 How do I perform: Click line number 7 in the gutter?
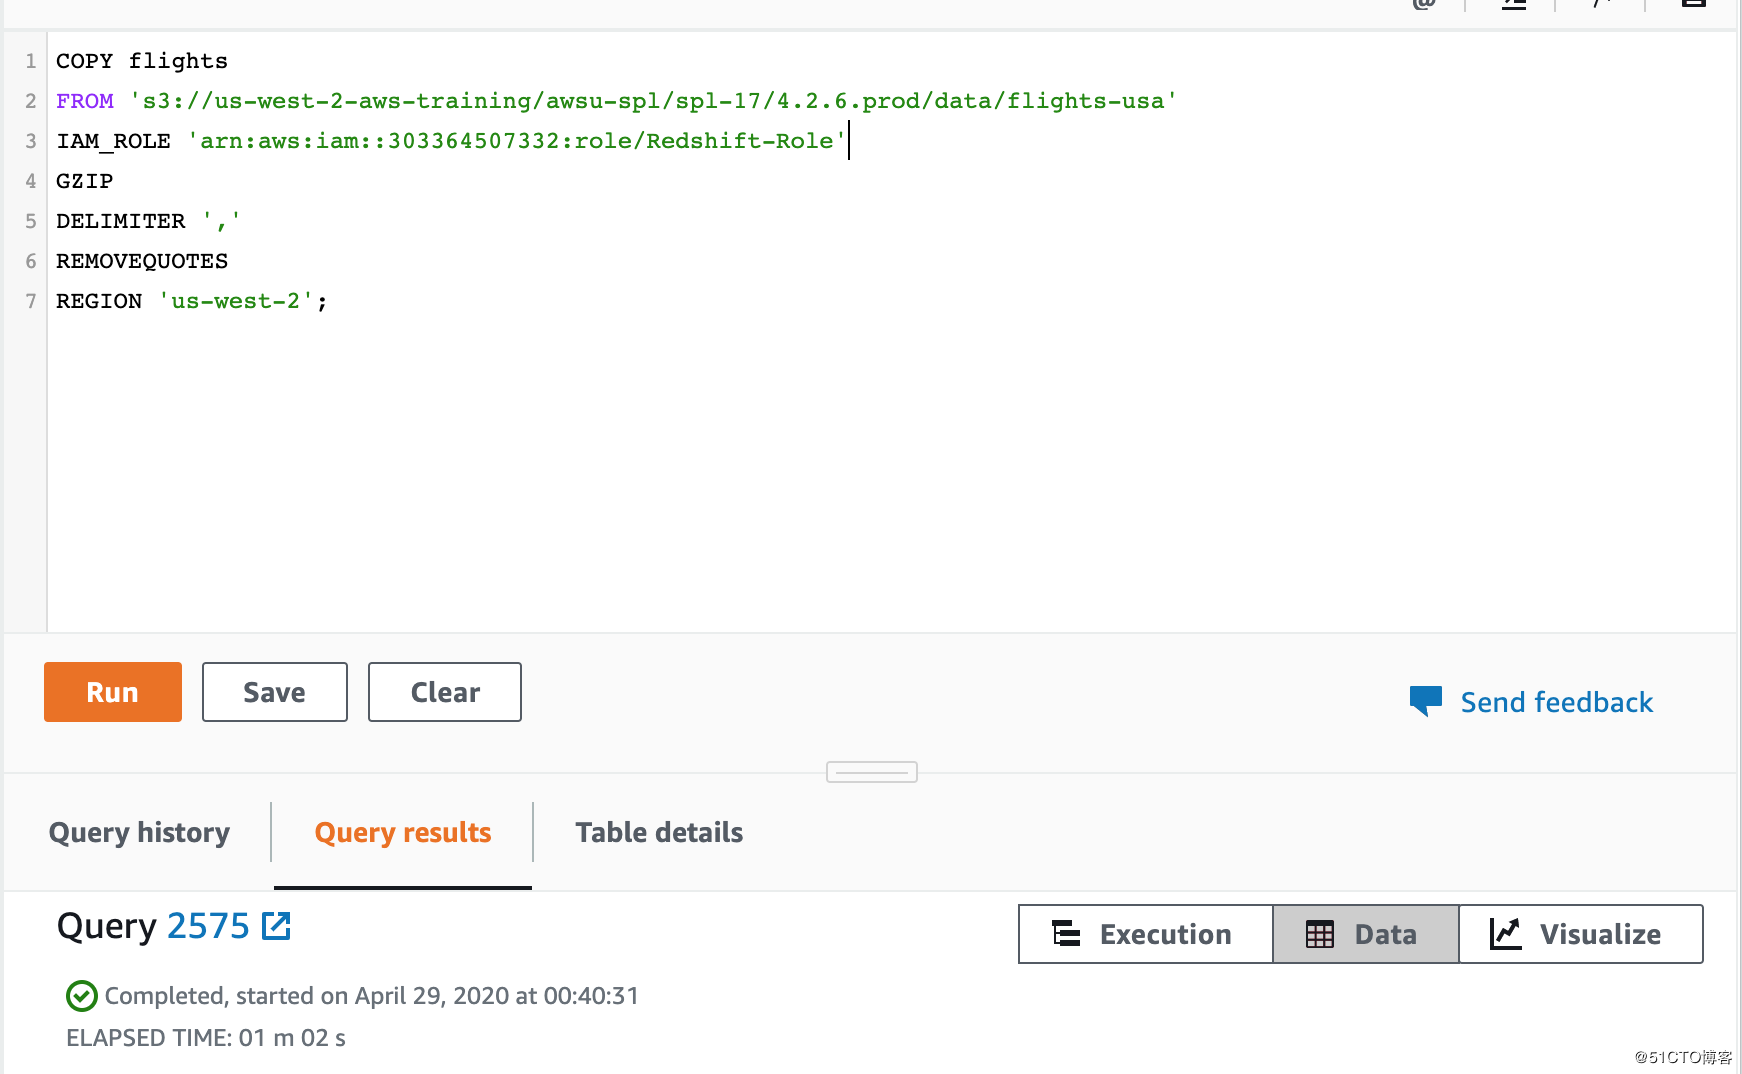31,301
